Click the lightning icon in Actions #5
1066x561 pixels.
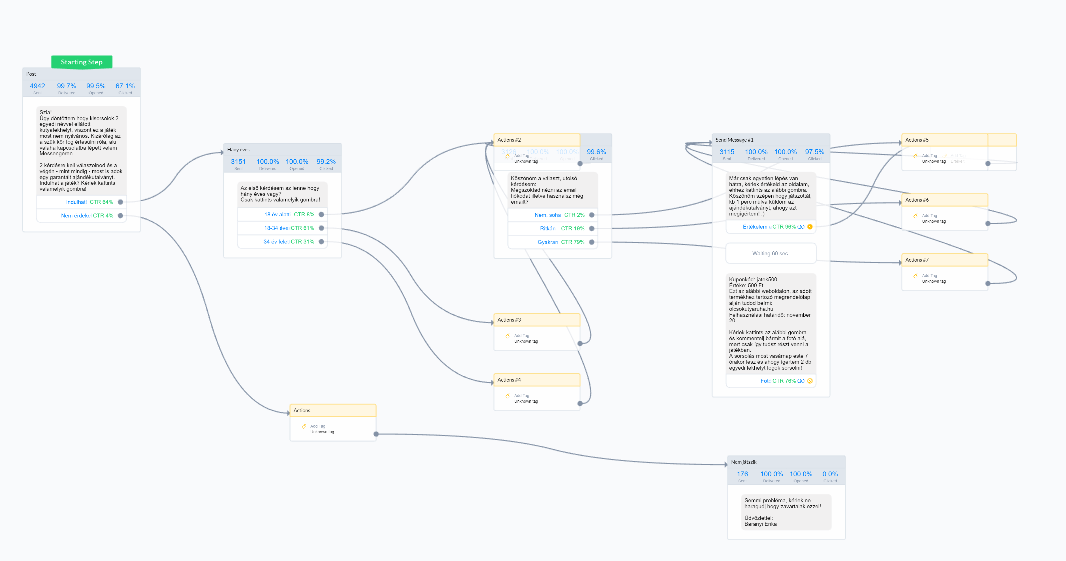(x=915, y=156)
